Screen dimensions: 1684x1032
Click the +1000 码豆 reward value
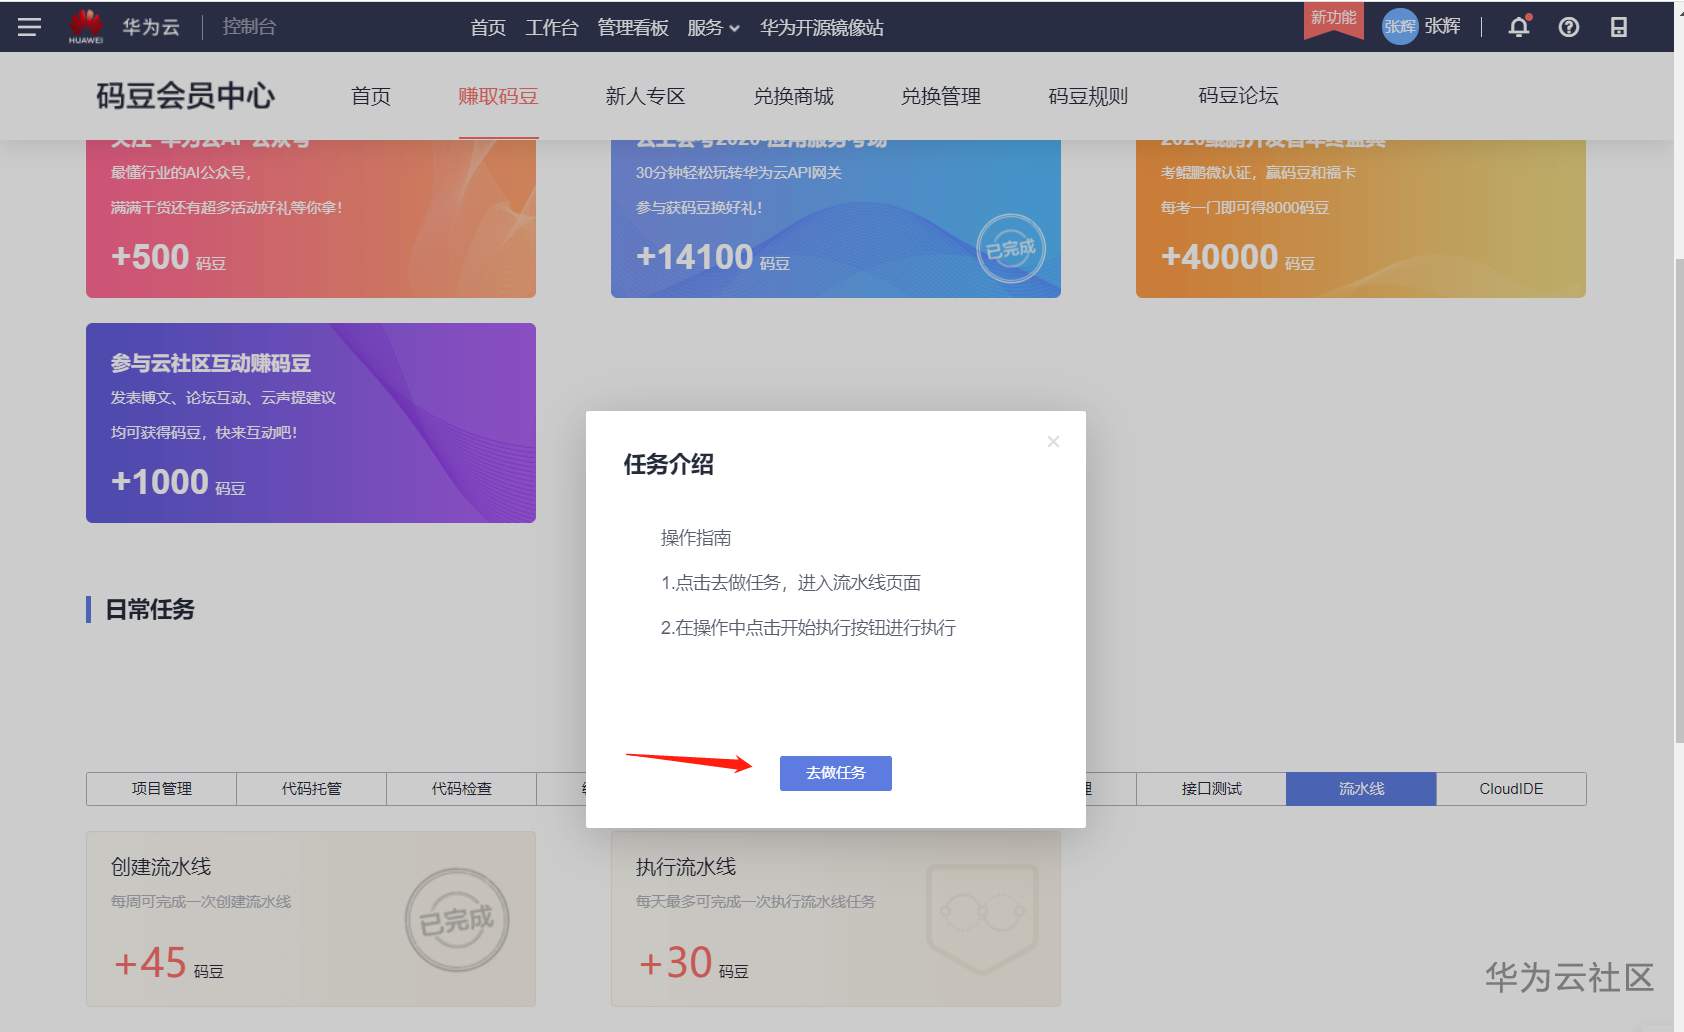(178, 482)
